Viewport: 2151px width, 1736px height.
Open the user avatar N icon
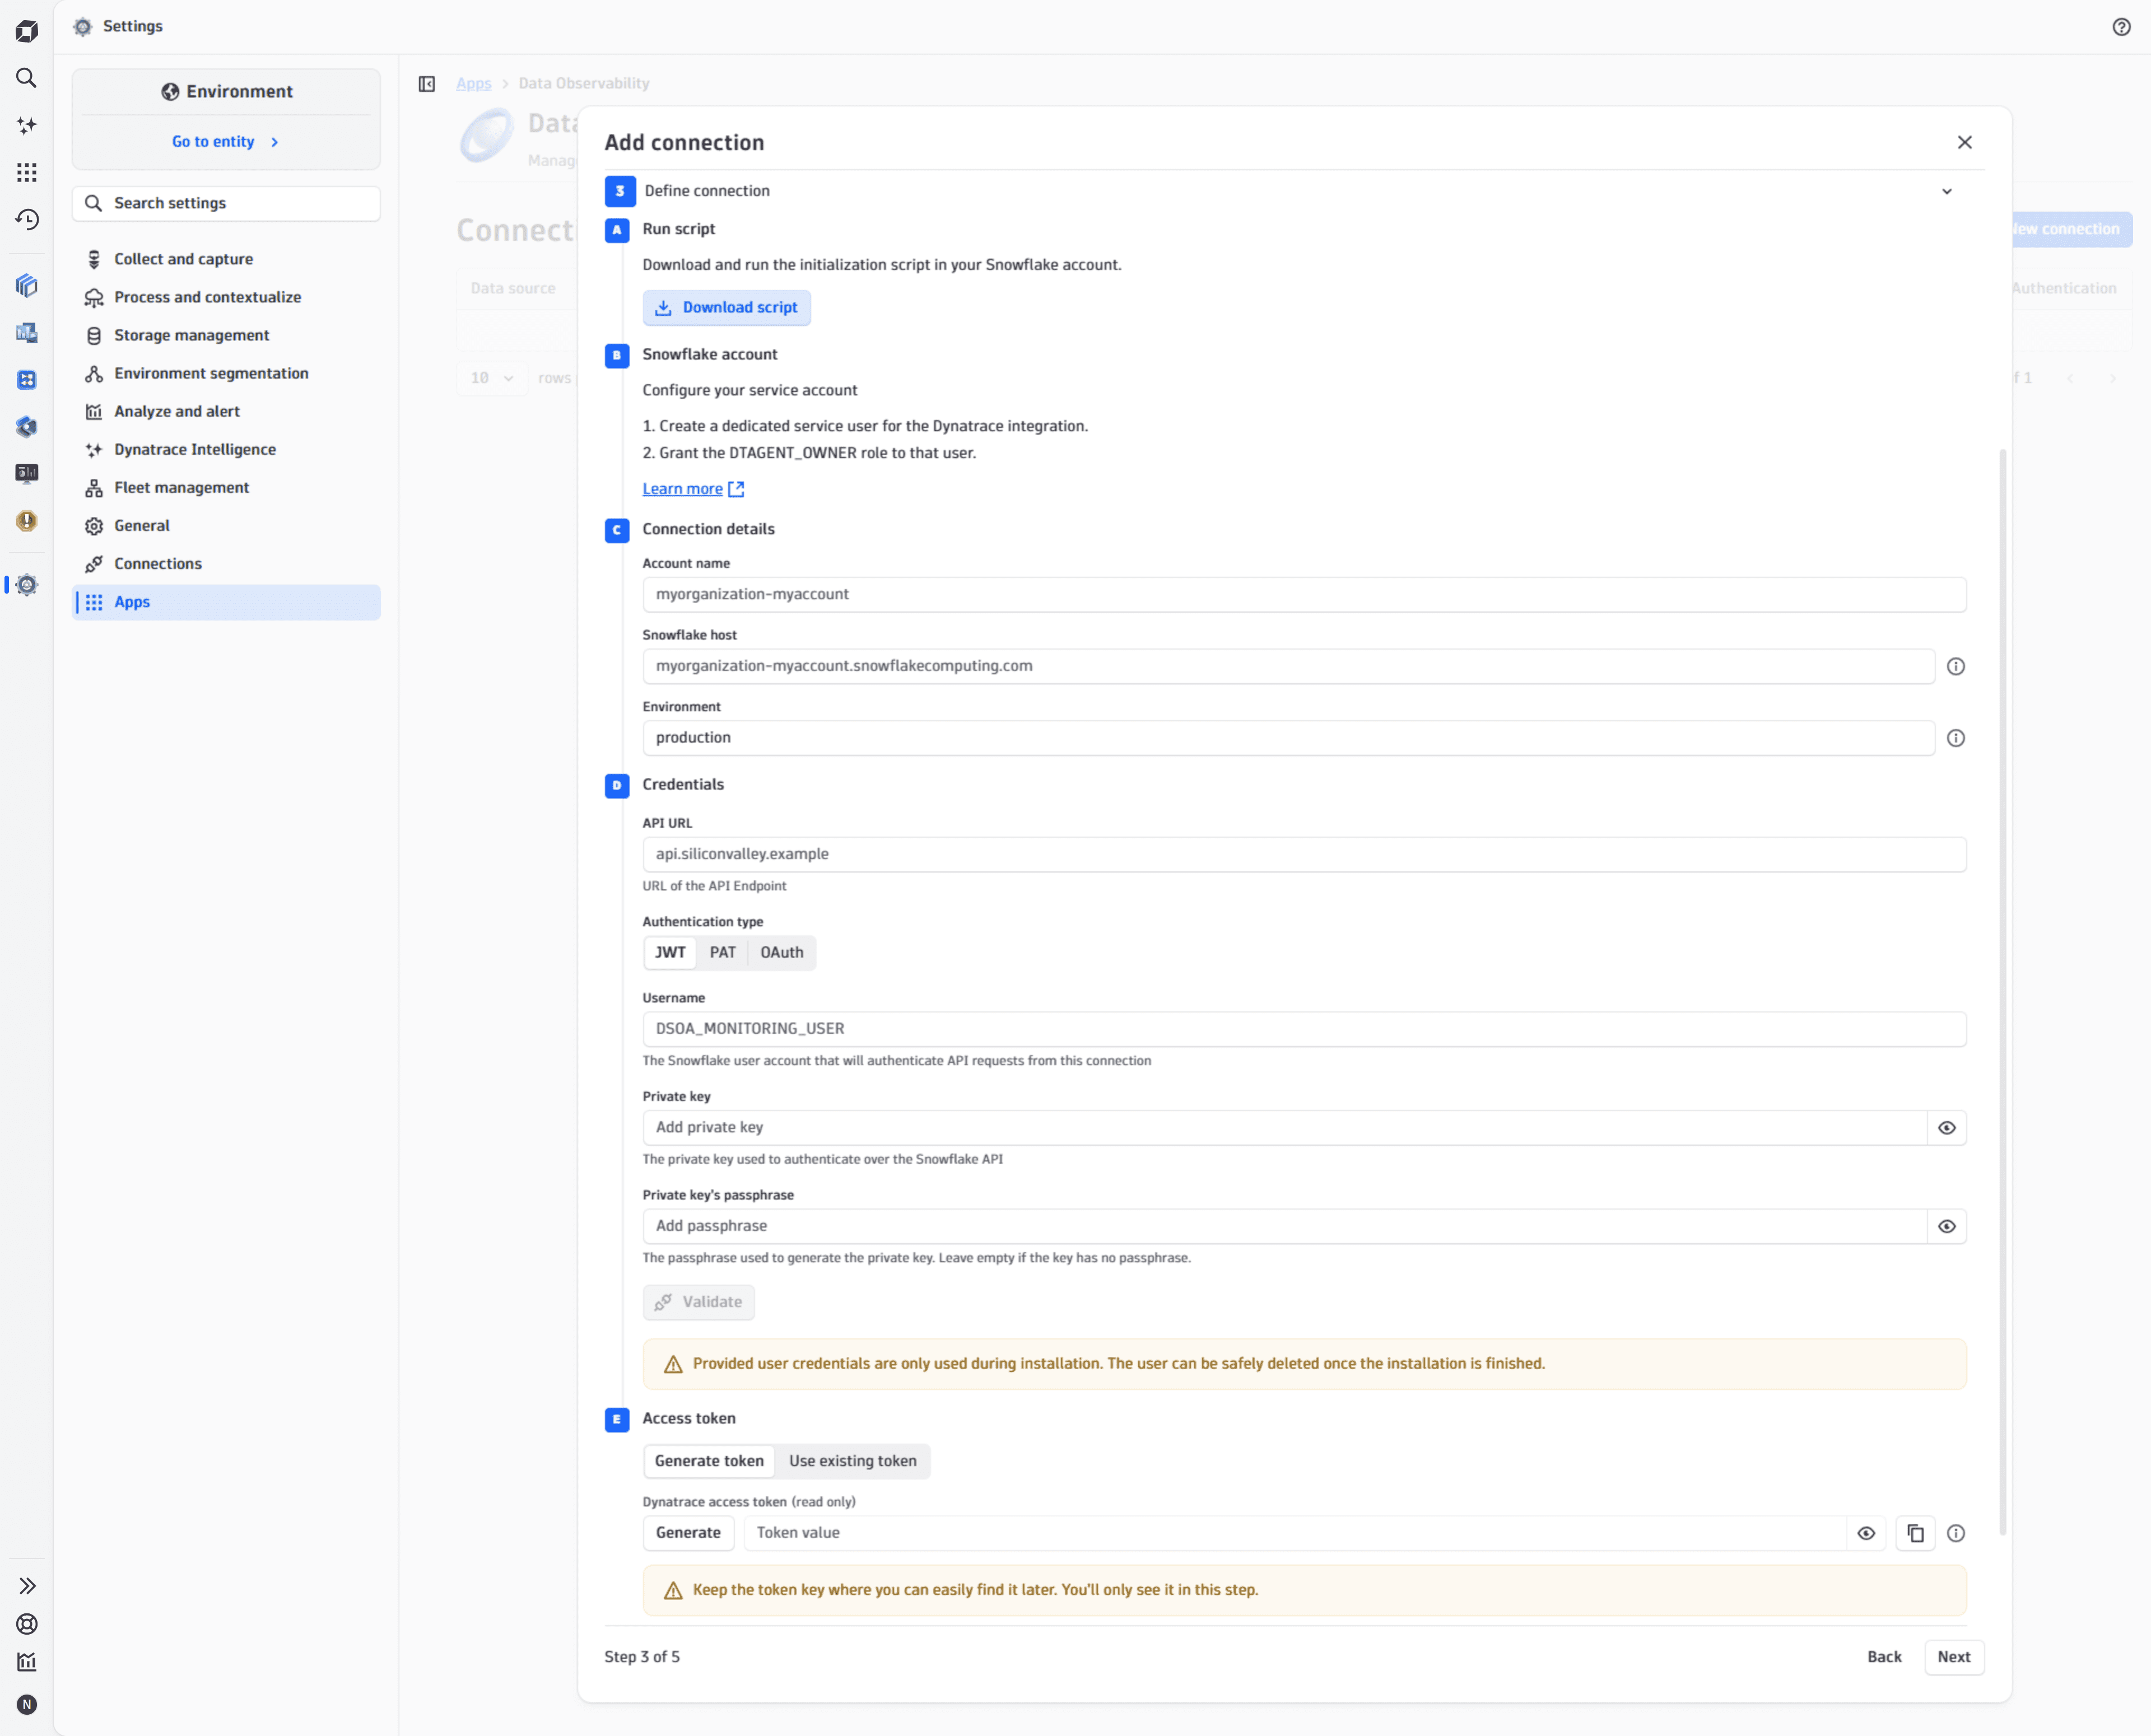[27, 1705]
